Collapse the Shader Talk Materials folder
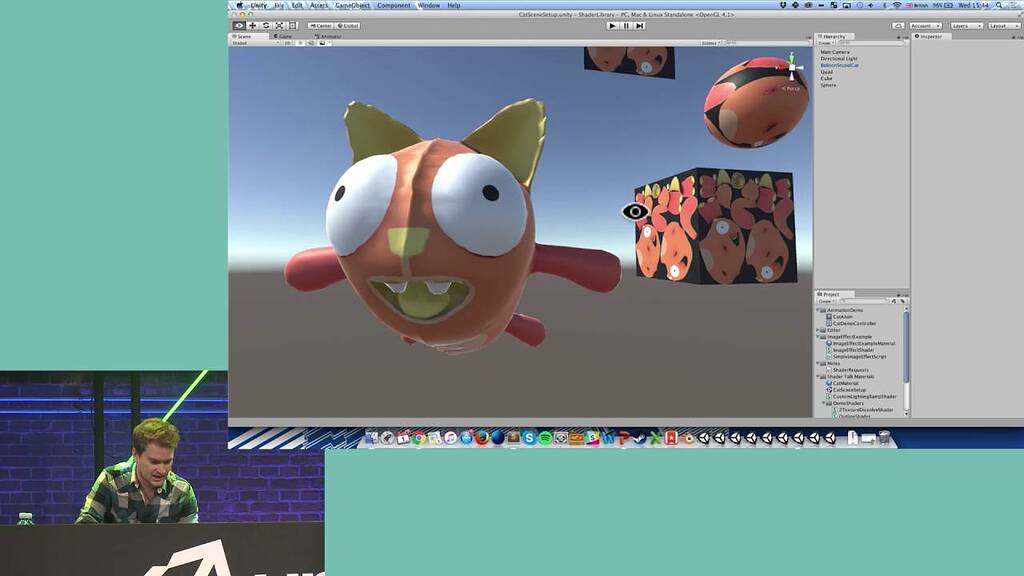Image resolution: width=1024 pixels, height=576 pixels. click(818, 375)
